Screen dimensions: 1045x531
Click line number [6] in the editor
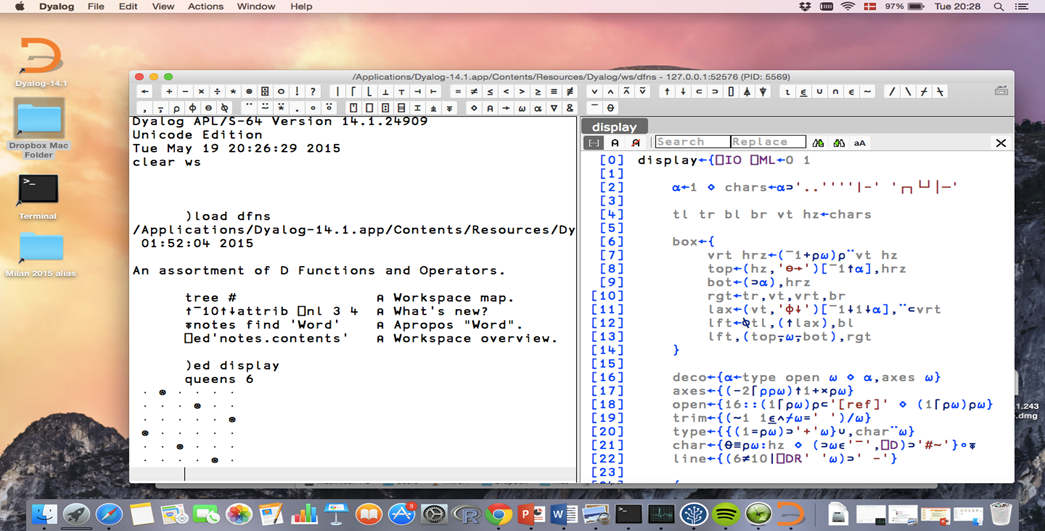(611, 242)
